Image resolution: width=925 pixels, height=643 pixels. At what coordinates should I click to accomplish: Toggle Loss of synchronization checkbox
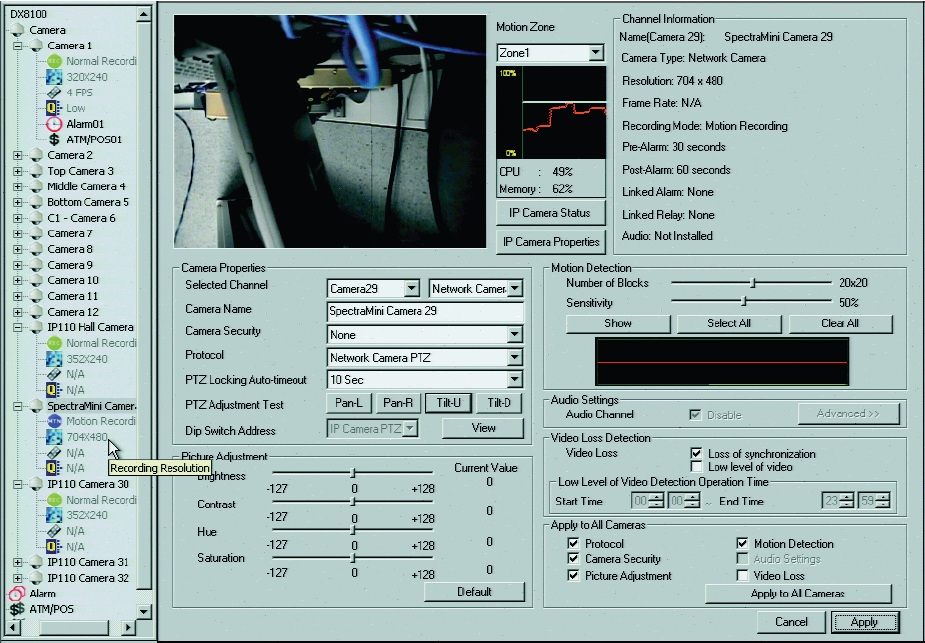point(696,454)
